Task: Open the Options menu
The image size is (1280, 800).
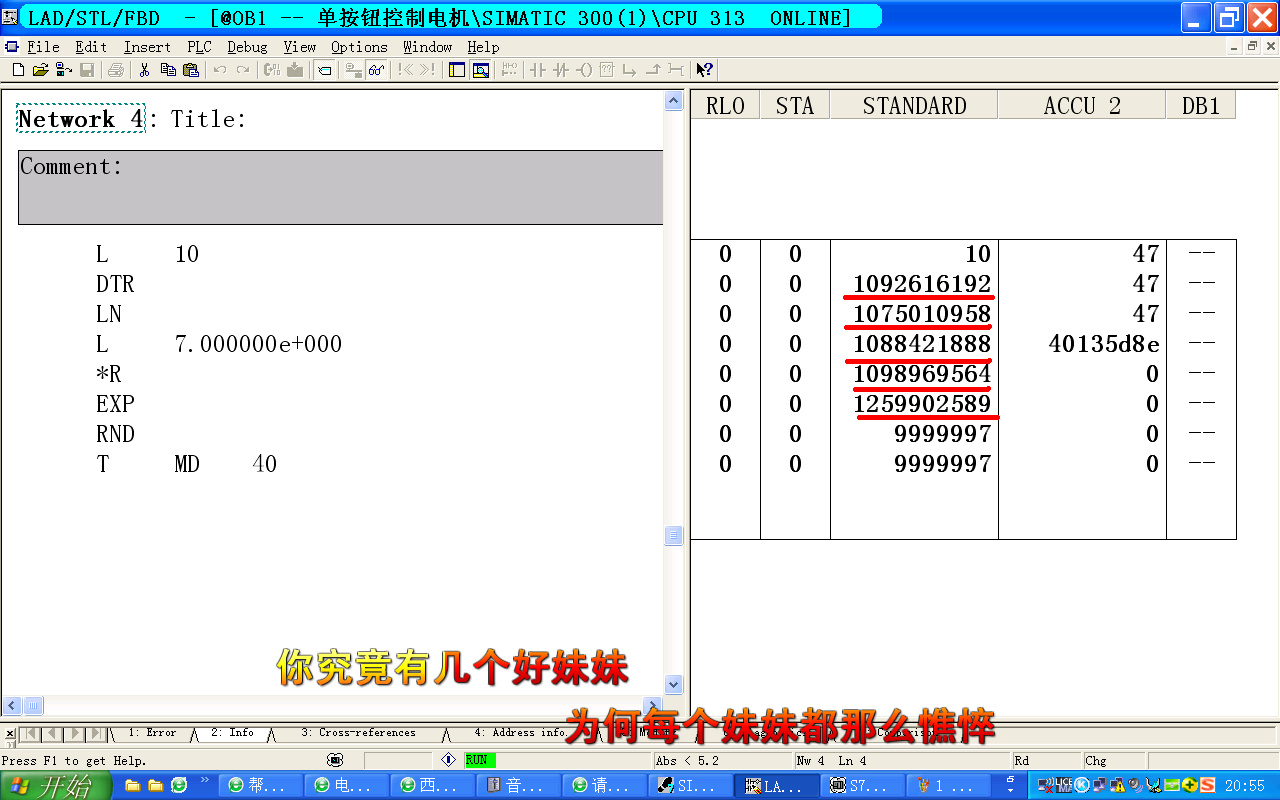Action: 359,47
